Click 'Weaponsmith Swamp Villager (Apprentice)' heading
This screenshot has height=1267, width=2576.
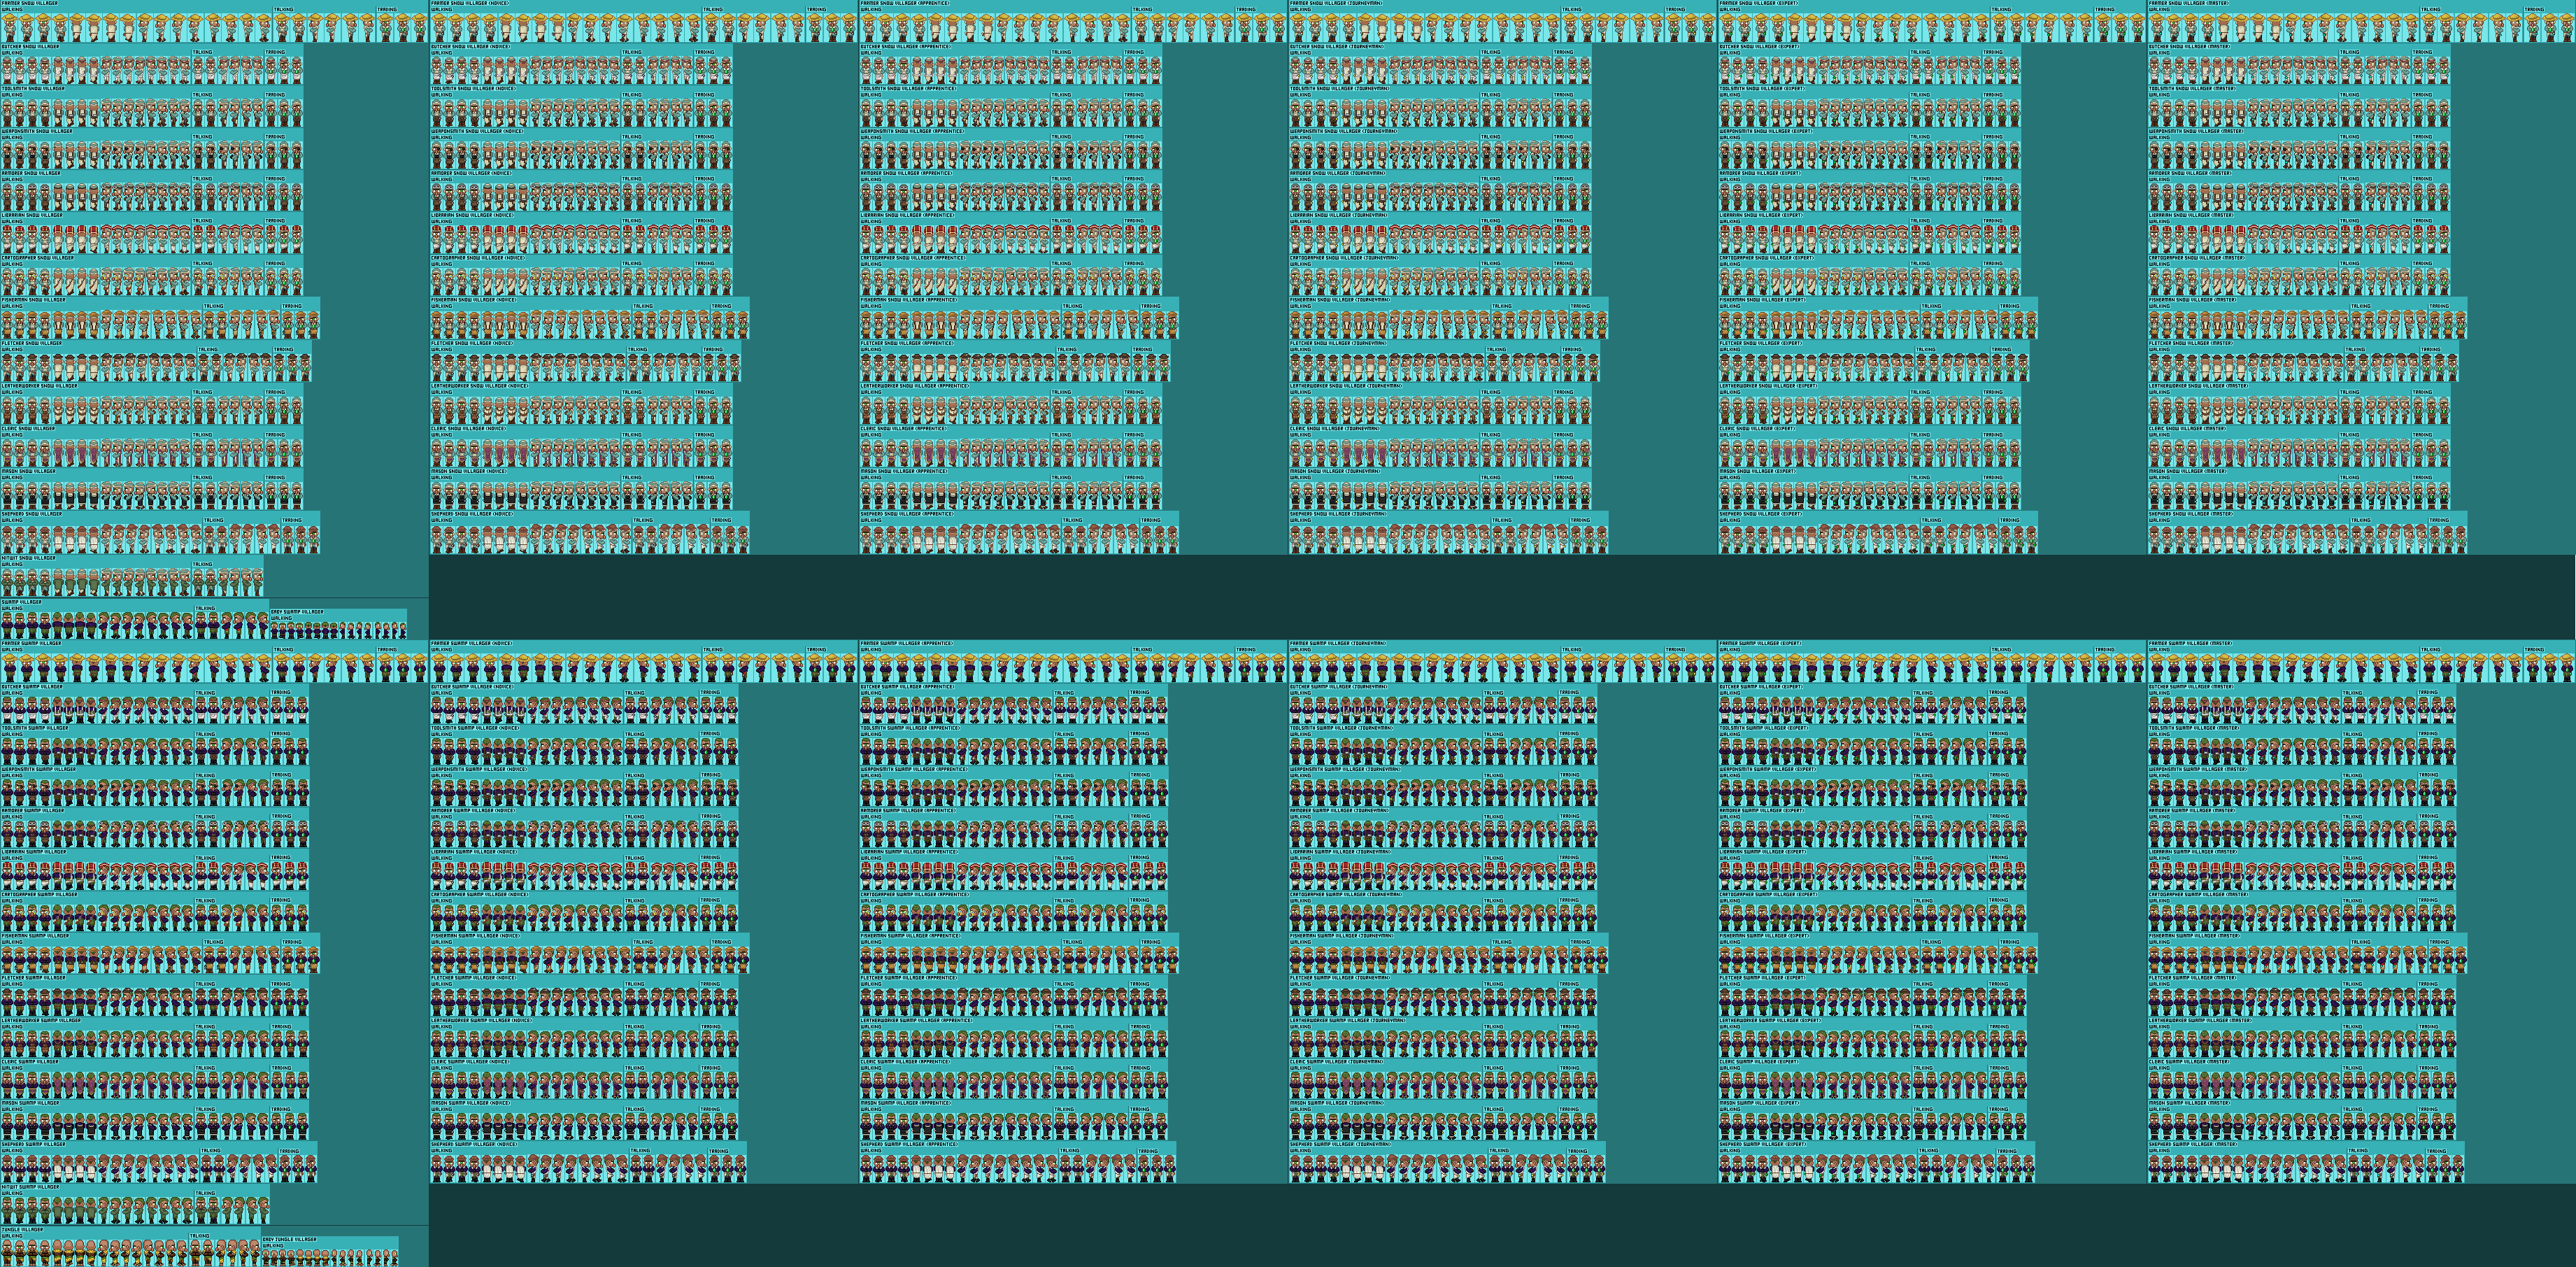tap(914, 769)
